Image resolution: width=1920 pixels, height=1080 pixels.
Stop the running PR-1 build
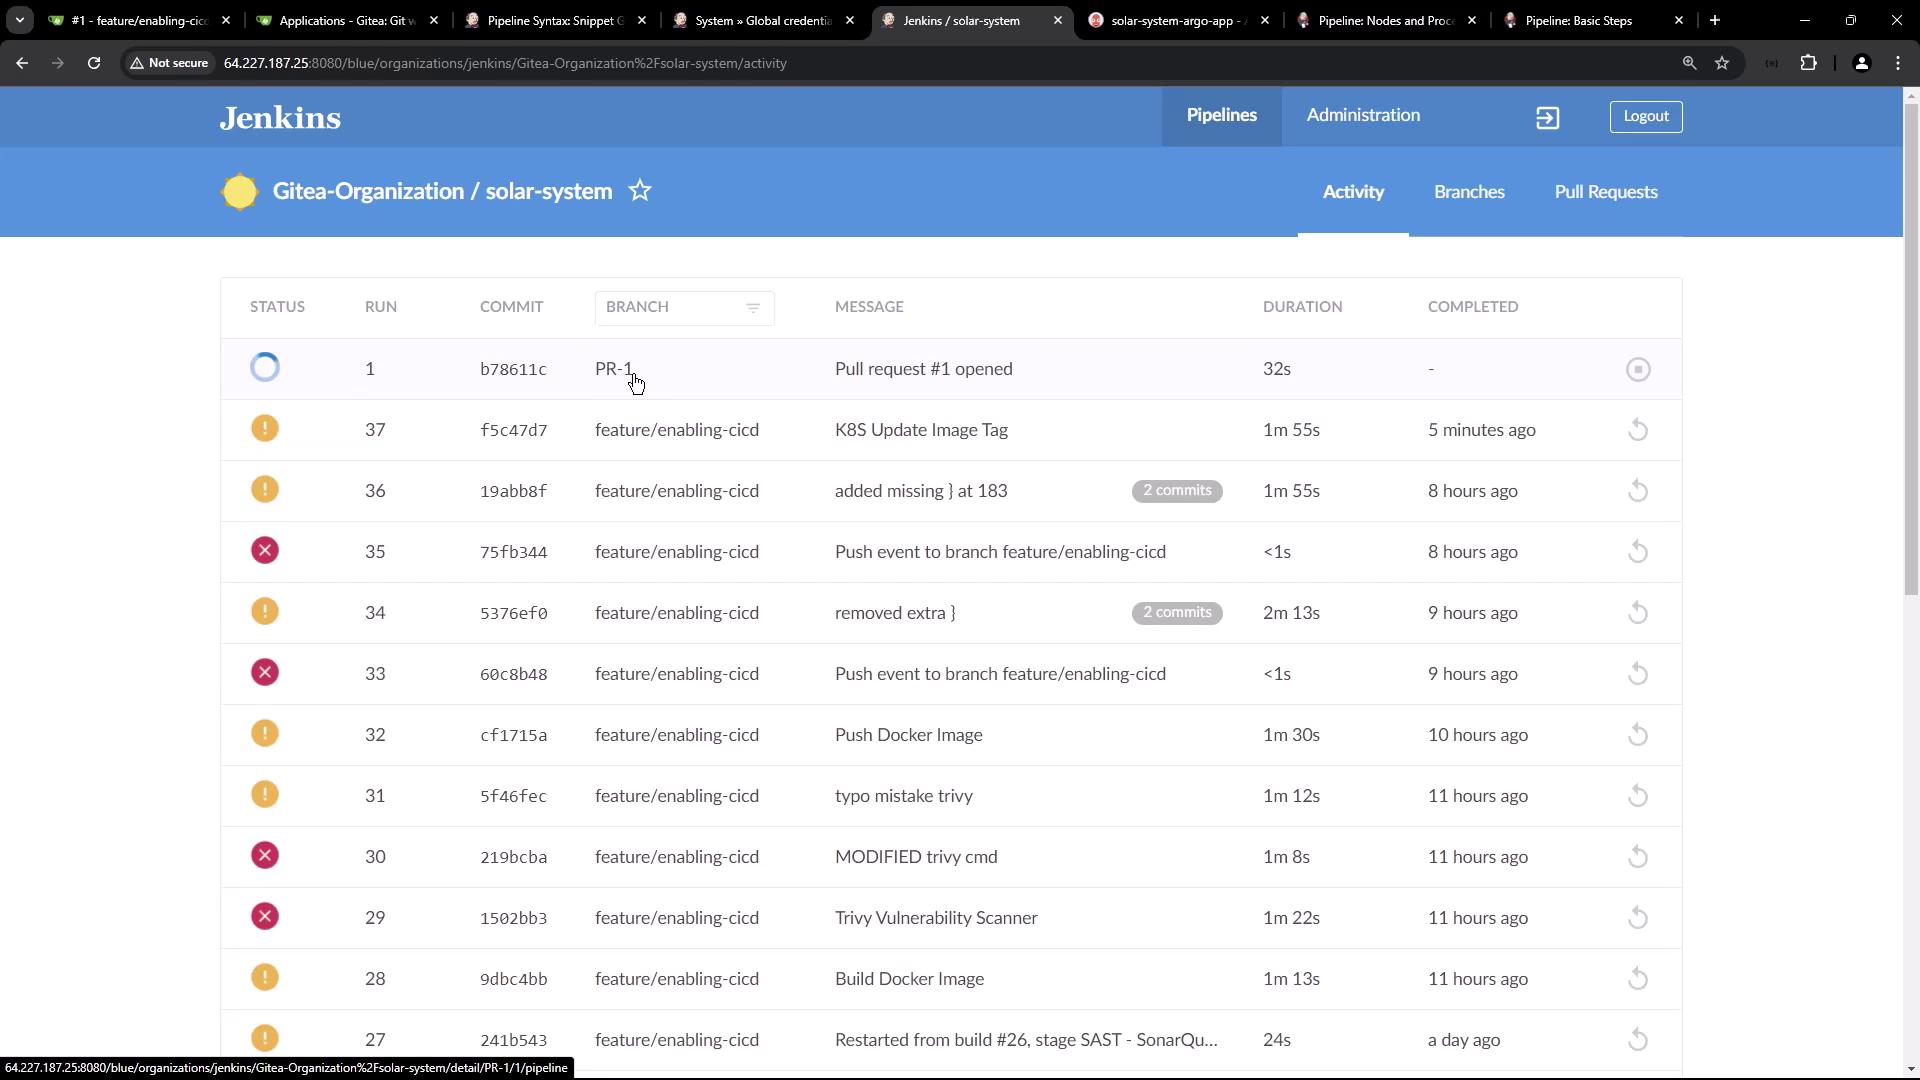pyautogui.click(x=1637, y=370)
